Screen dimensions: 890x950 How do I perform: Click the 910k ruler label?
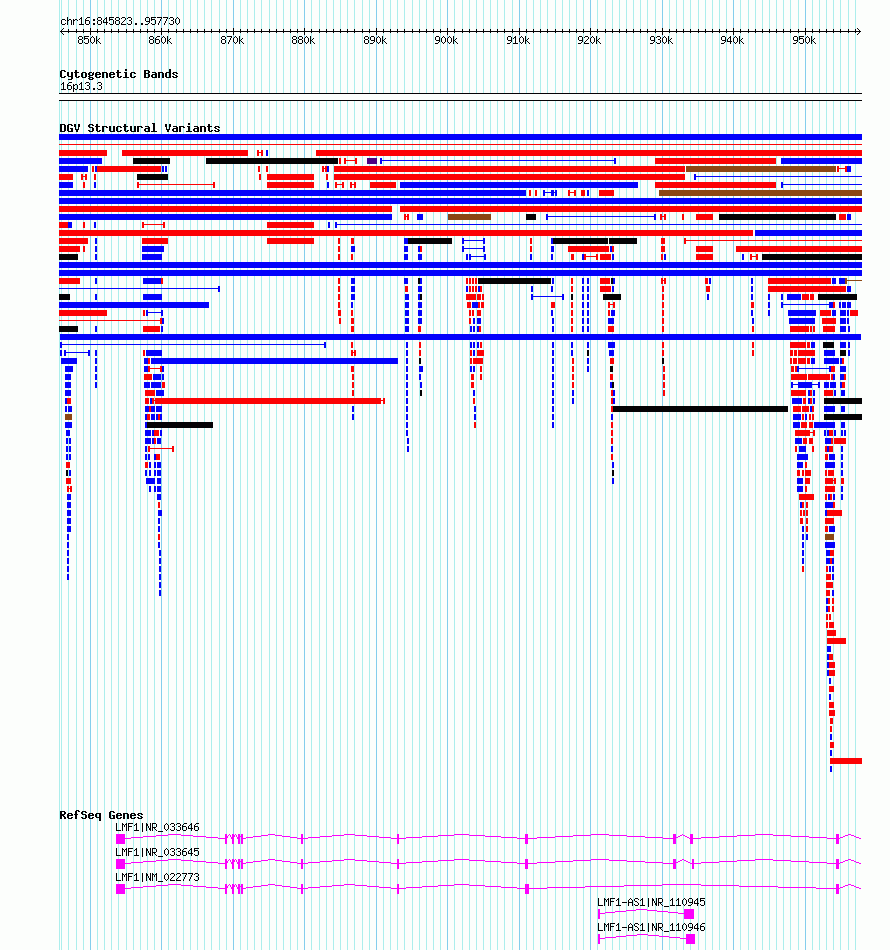point(518,41)
